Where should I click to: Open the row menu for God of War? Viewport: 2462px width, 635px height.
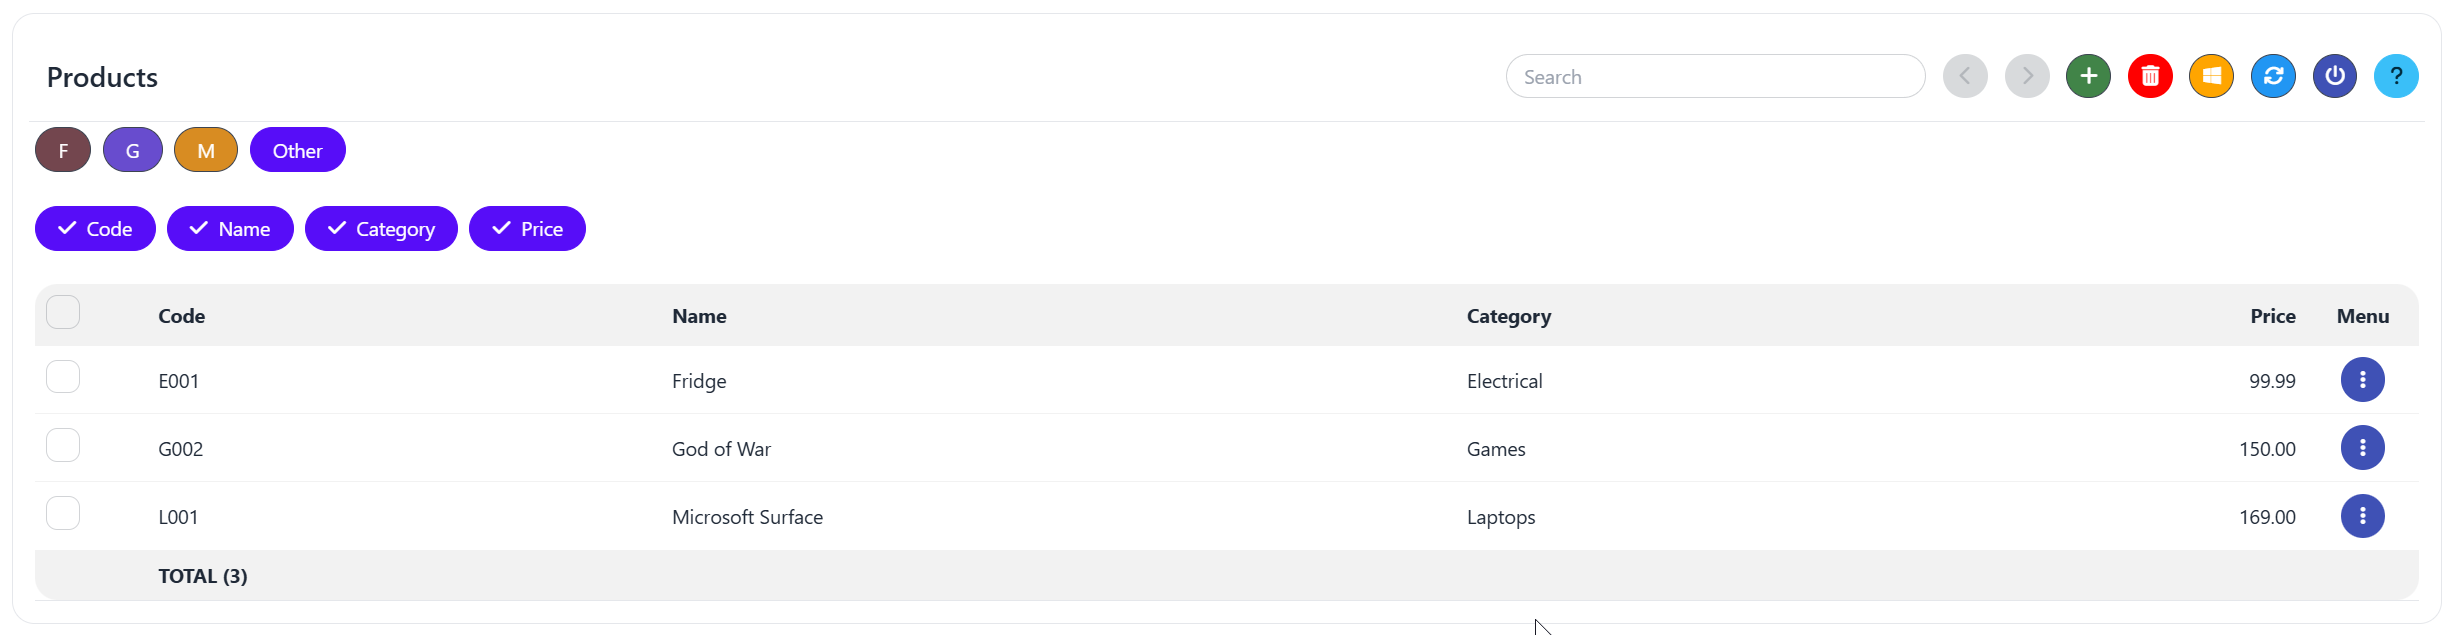[2362, 448]
